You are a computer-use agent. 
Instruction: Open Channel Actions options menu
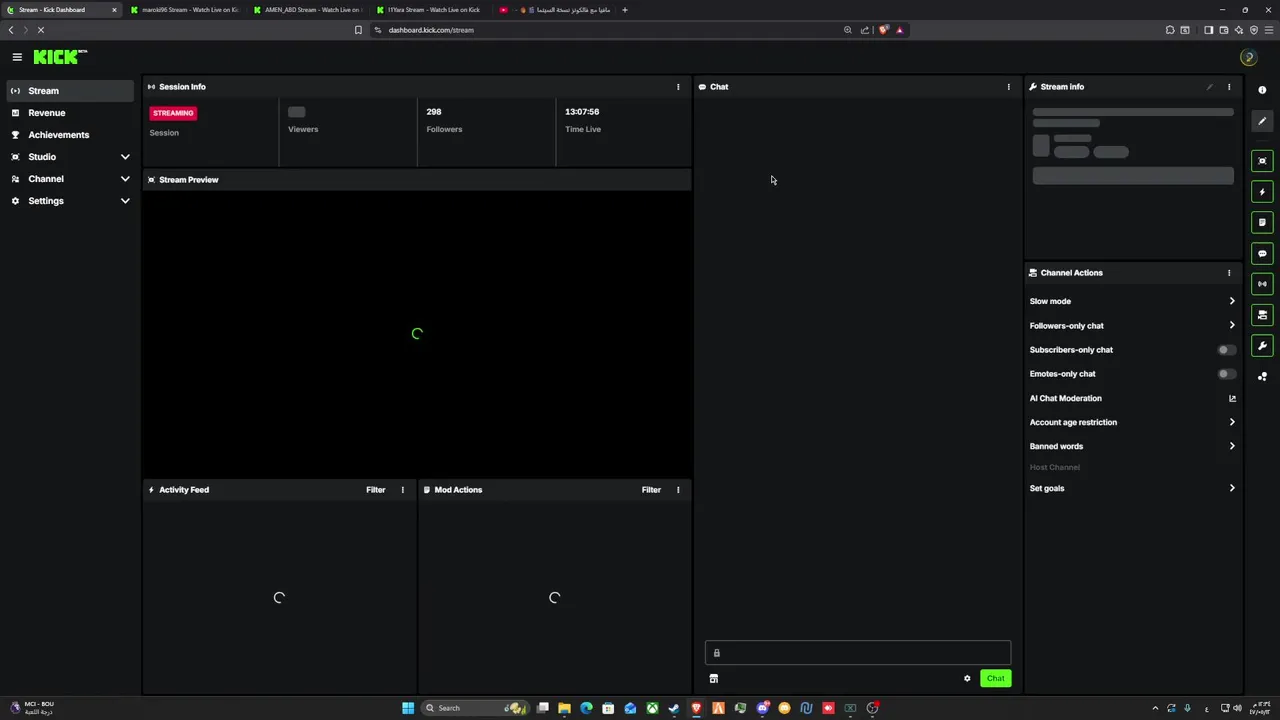[x=1229, y=273]
